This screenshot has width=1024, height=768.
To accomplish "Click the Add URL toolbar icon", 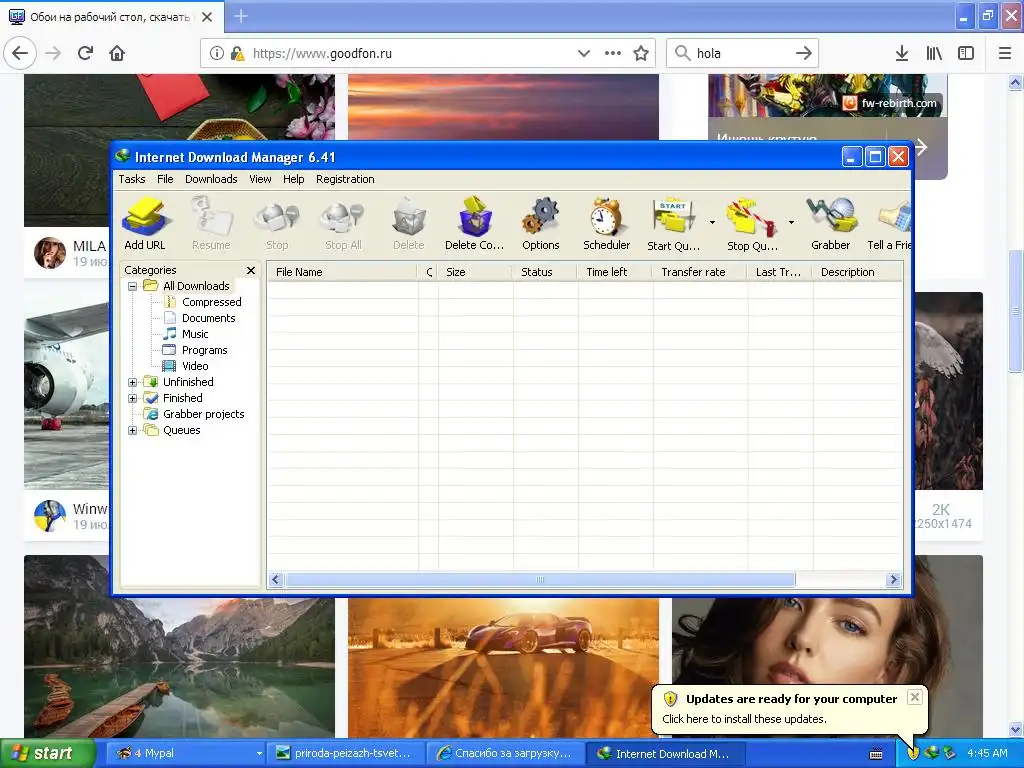I will point(145,224).
